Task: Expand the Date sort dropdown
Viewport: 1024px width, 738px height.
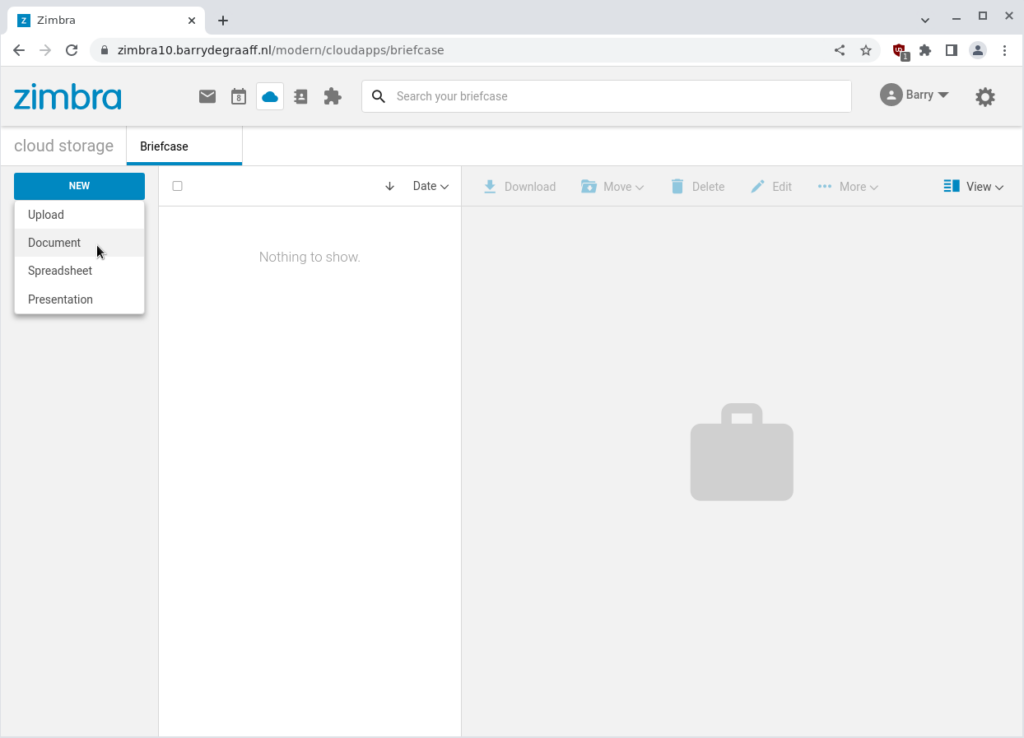Action: pyautogui.click(x=430, y=186)
